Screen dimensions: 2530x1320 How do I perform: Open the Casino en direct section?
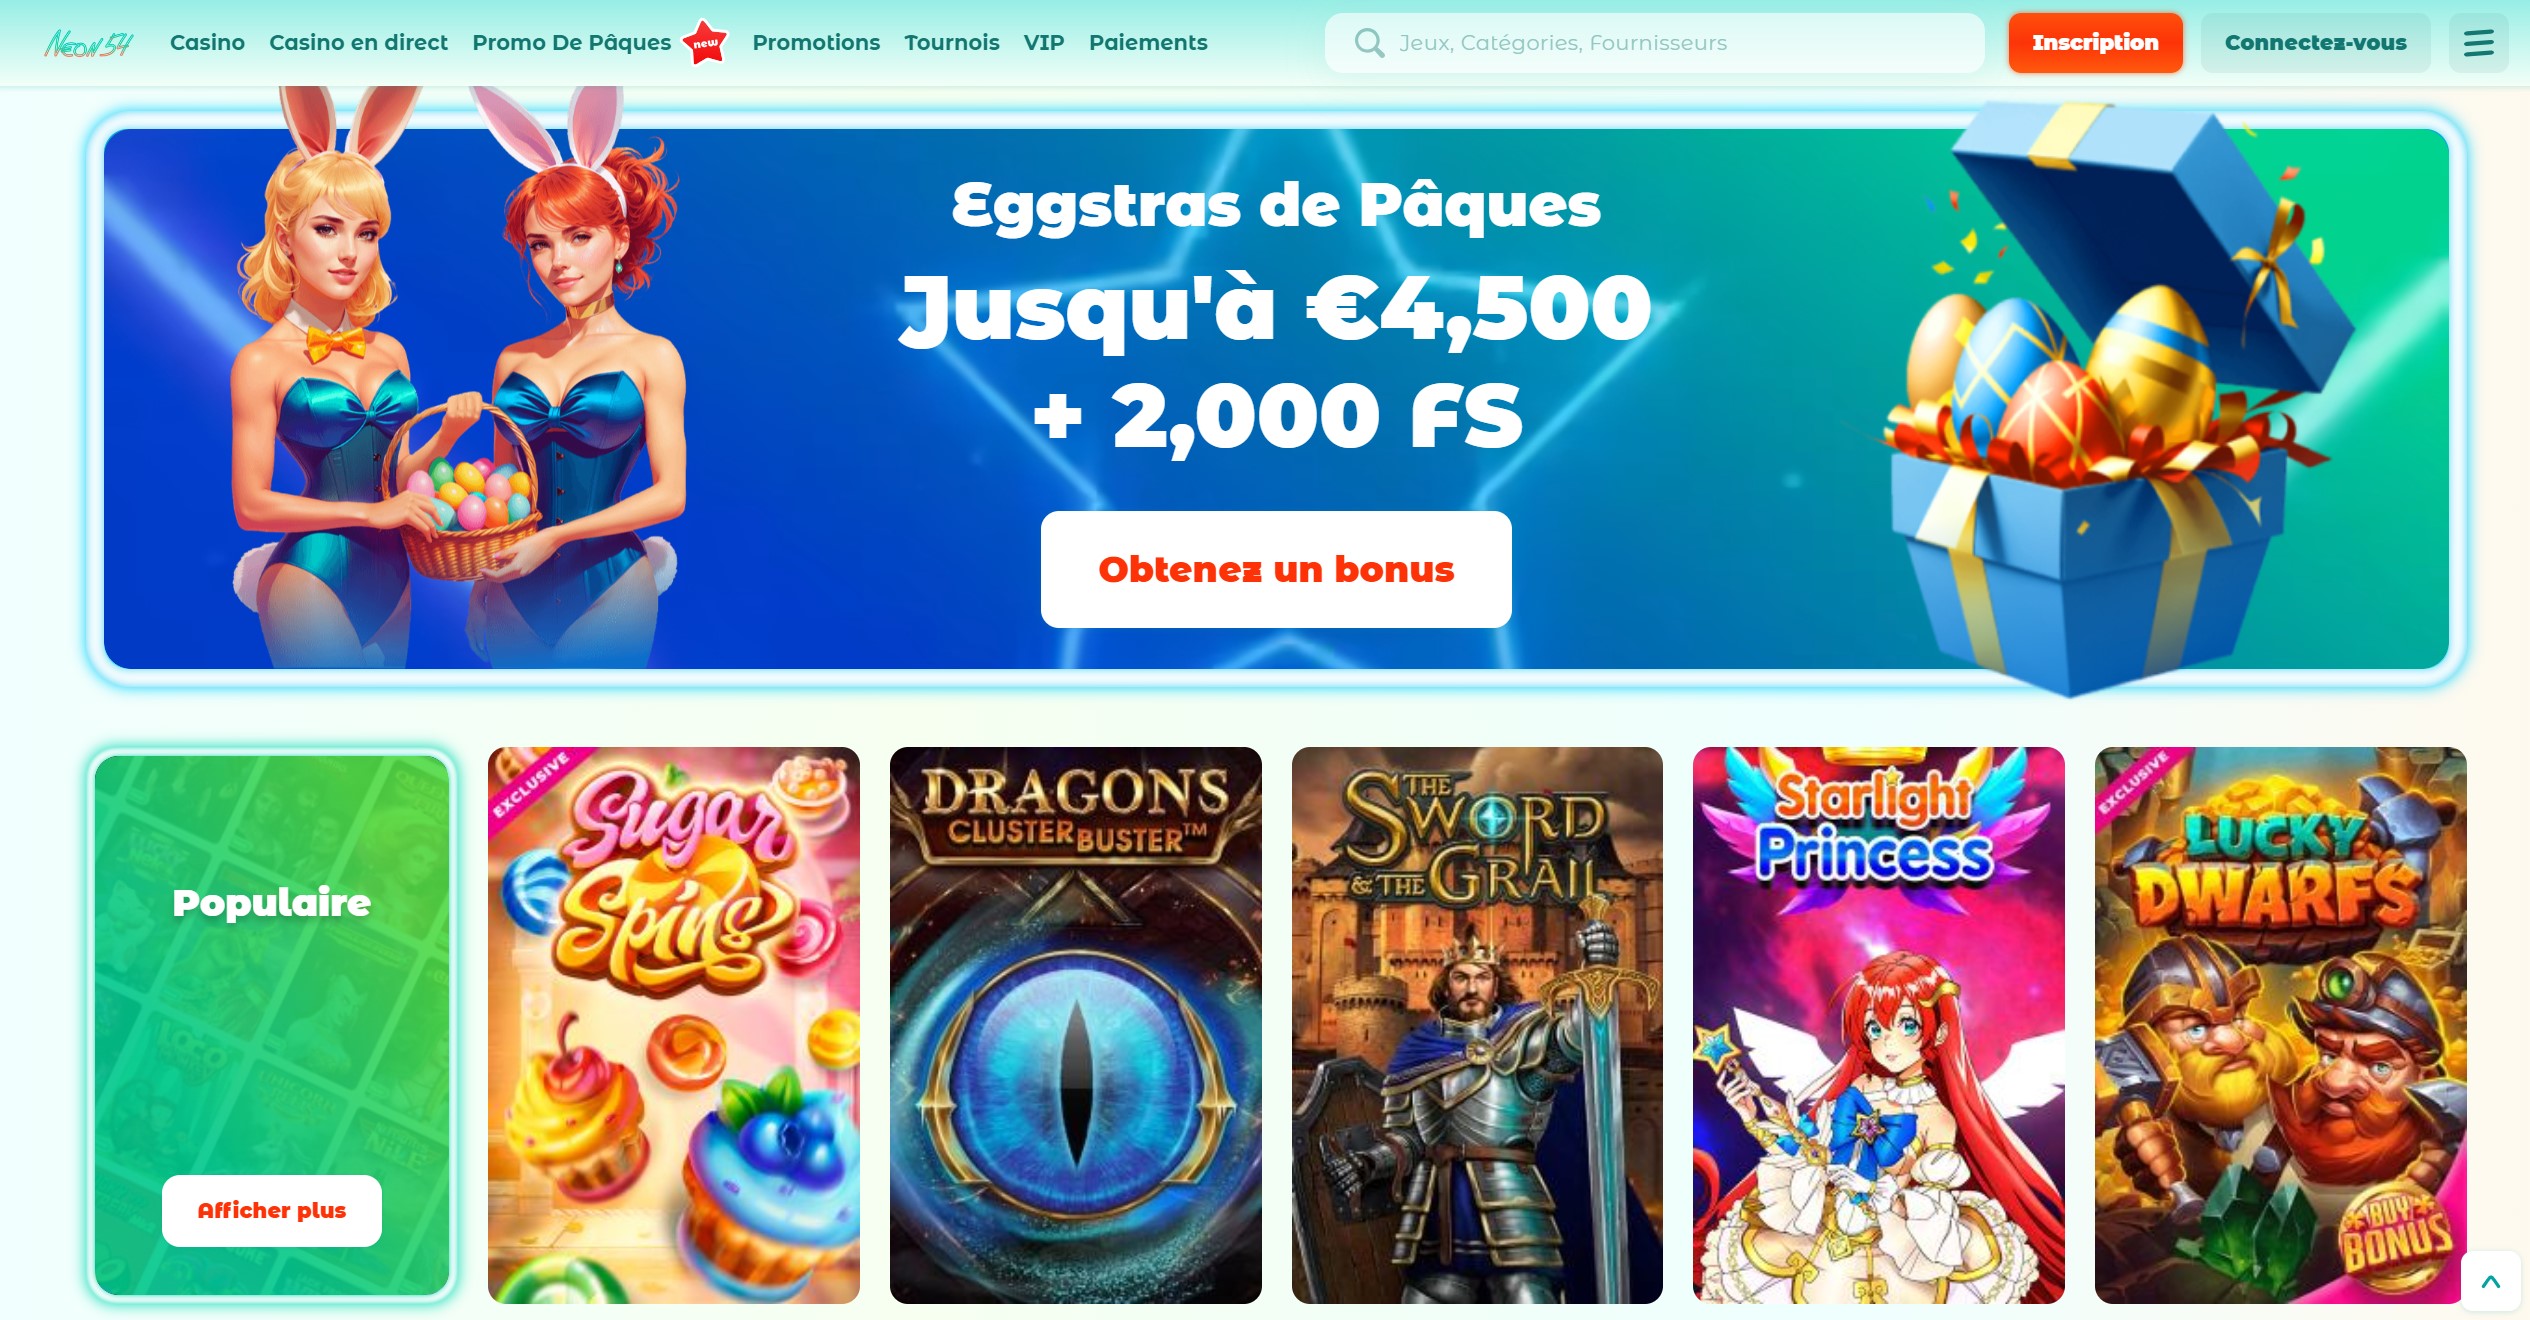coord(358,43)
